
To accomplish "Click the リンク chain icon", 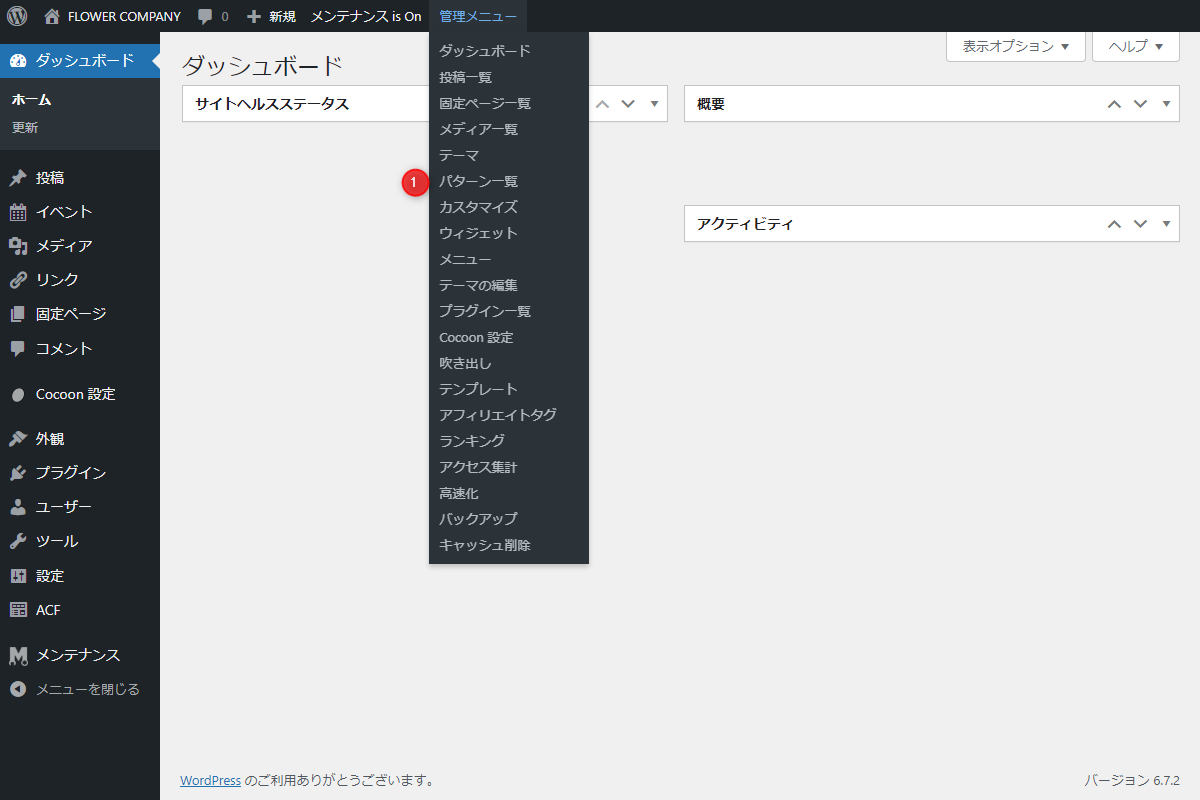I will [x=18, y=280].
